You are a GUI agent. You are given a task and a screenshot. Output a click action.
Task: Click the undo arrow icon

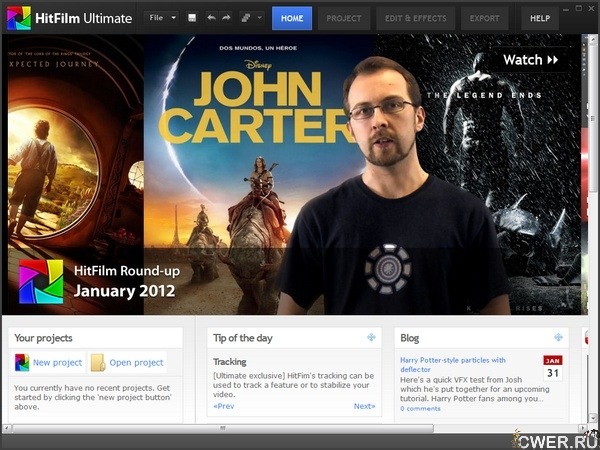pyautogui.click(x=211, y=18)
